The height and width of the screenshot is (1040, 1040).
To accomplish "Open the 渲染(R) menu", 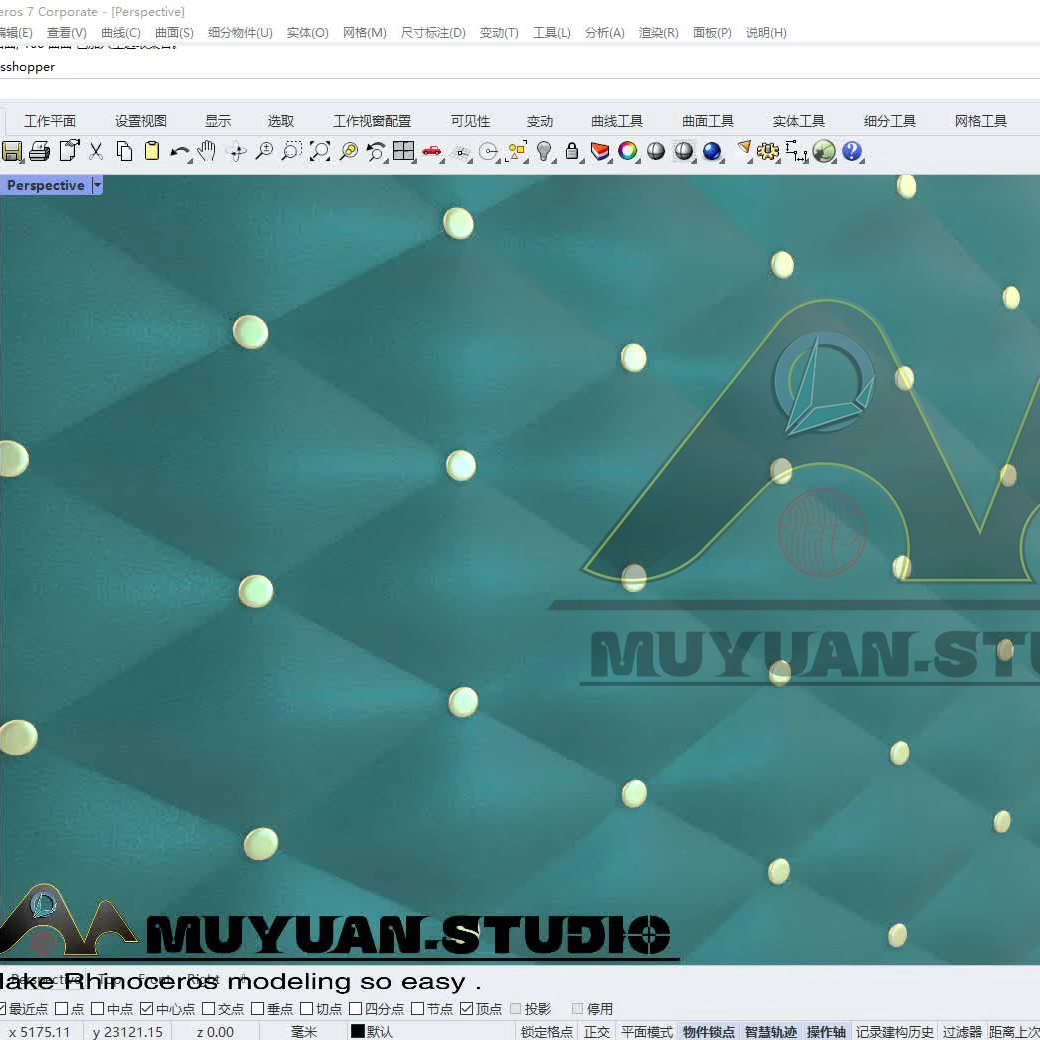I will (659, 32).
